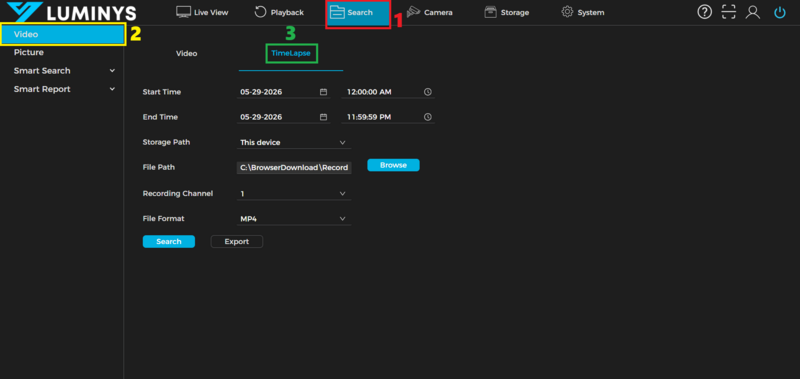This screenshot has height=379, width=800.
Task: Select the Search menu in top bar
Action: tap(358, 13)
